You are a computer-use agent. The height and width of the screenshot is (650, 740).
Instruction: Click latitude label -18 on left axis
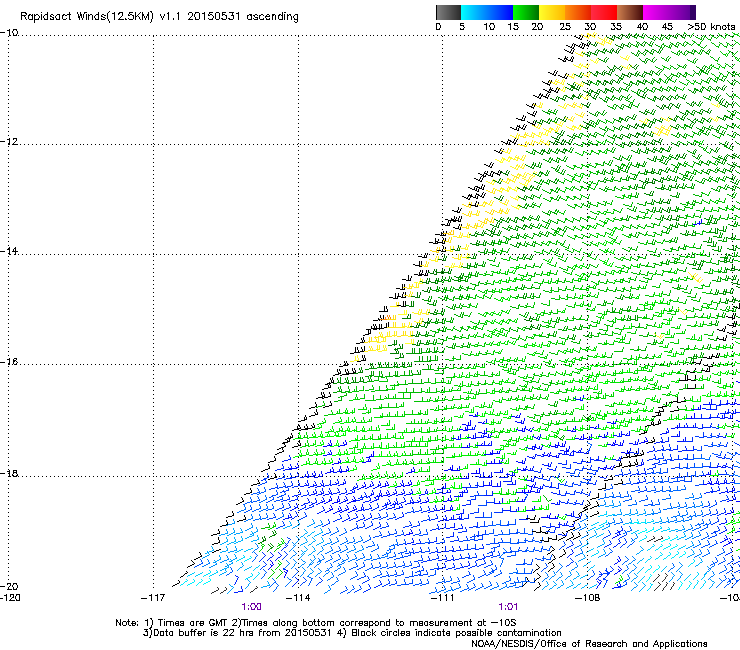(x=9, y=473)
